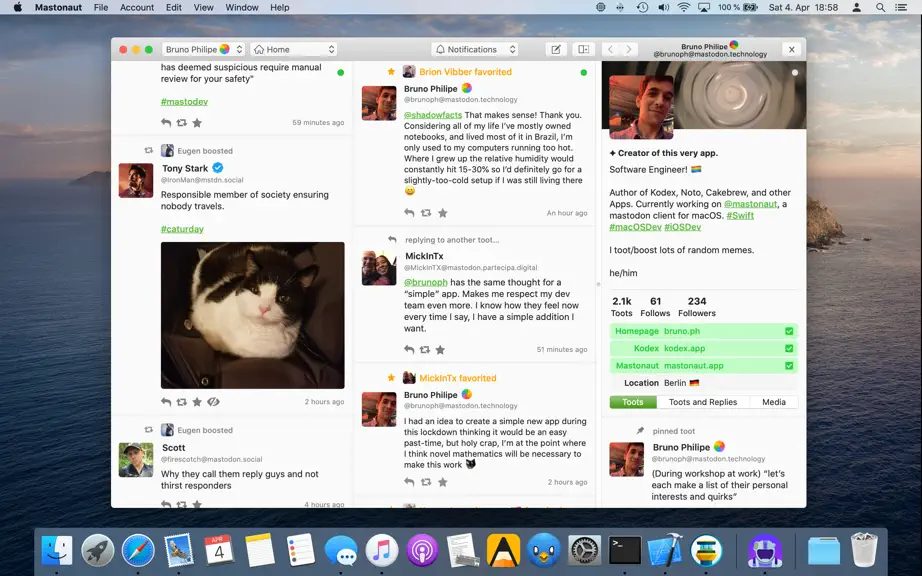Open MickInTx's profile avatar
The height and width of the screenshot is (576, 922).
[379, 269]
